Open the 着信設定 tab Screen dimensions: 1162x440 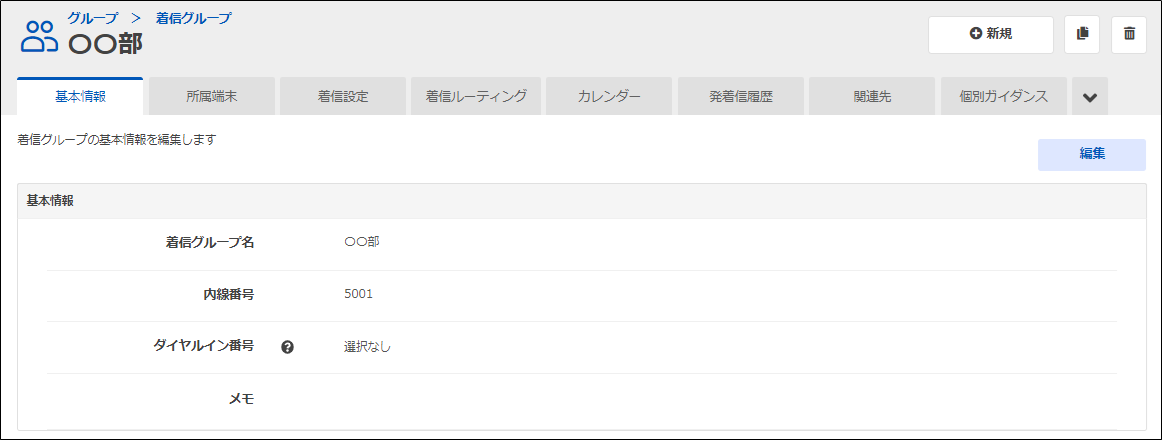(x=343, y=96)
